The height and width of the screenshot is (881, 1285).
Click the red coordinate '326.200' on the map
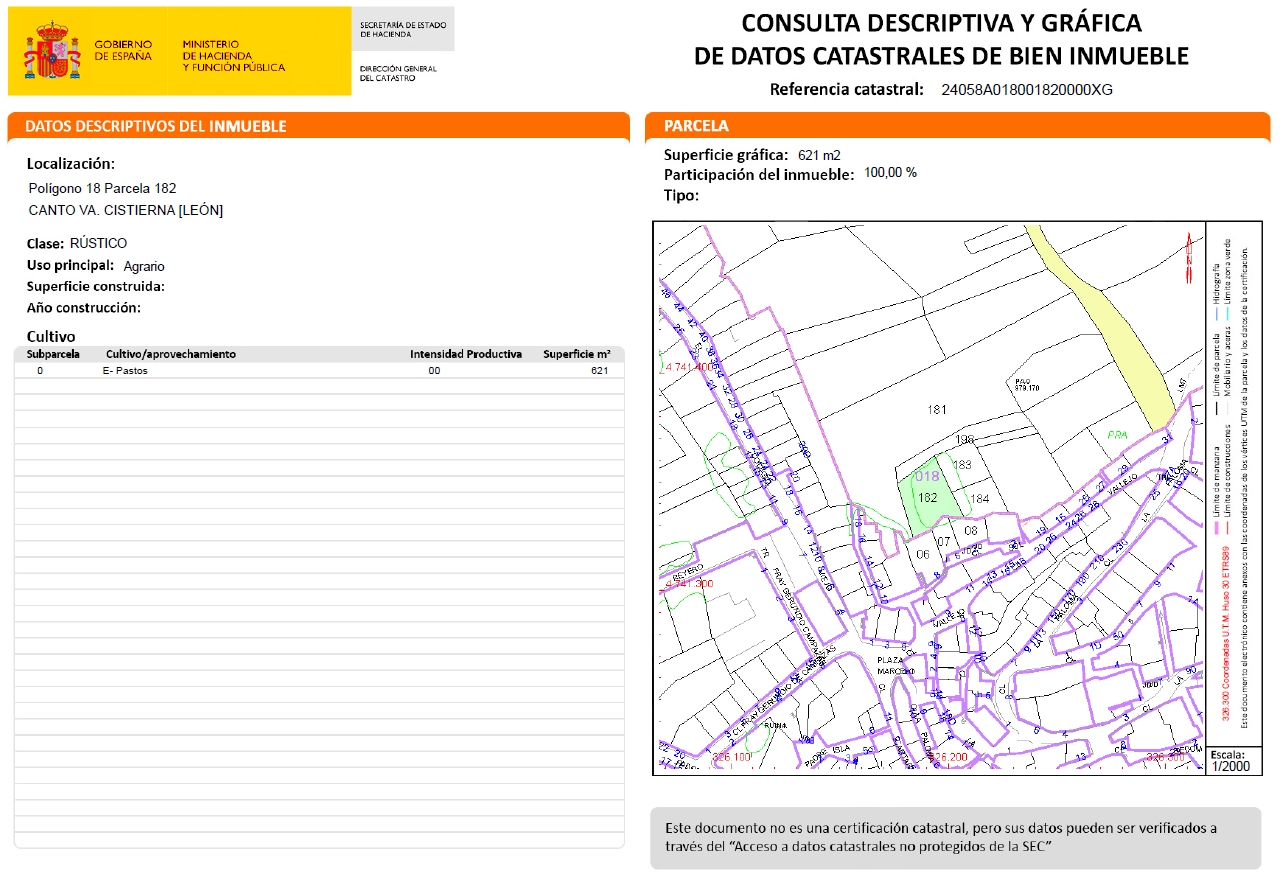[946, 758]
